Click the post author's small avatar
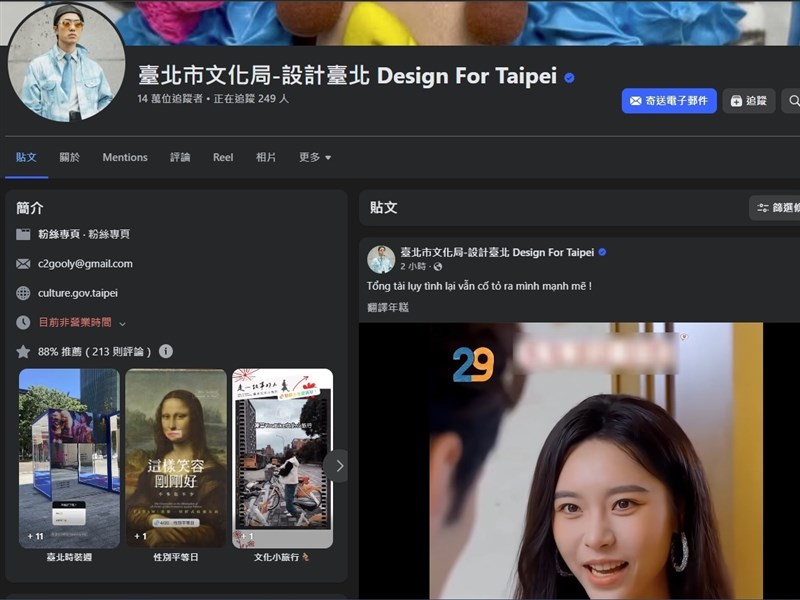Viewport: 800px width, 600px height. point(380,259)
